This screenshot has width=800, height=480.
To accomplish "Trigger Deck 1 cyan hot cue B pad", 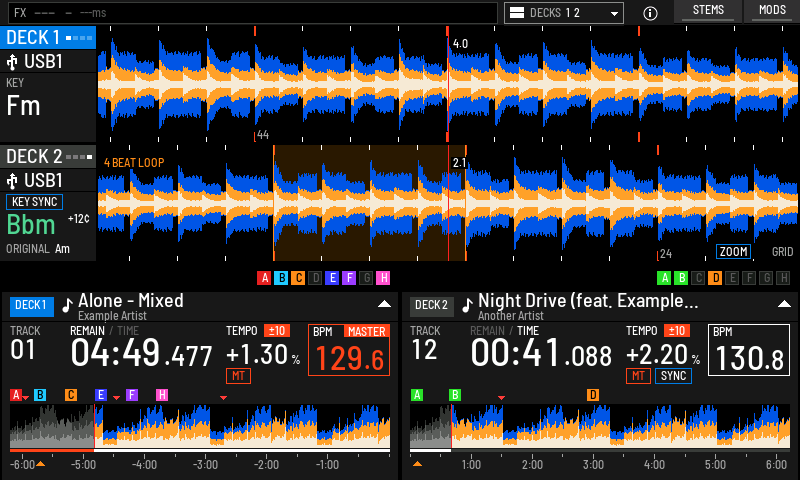I will coord(281,278).
